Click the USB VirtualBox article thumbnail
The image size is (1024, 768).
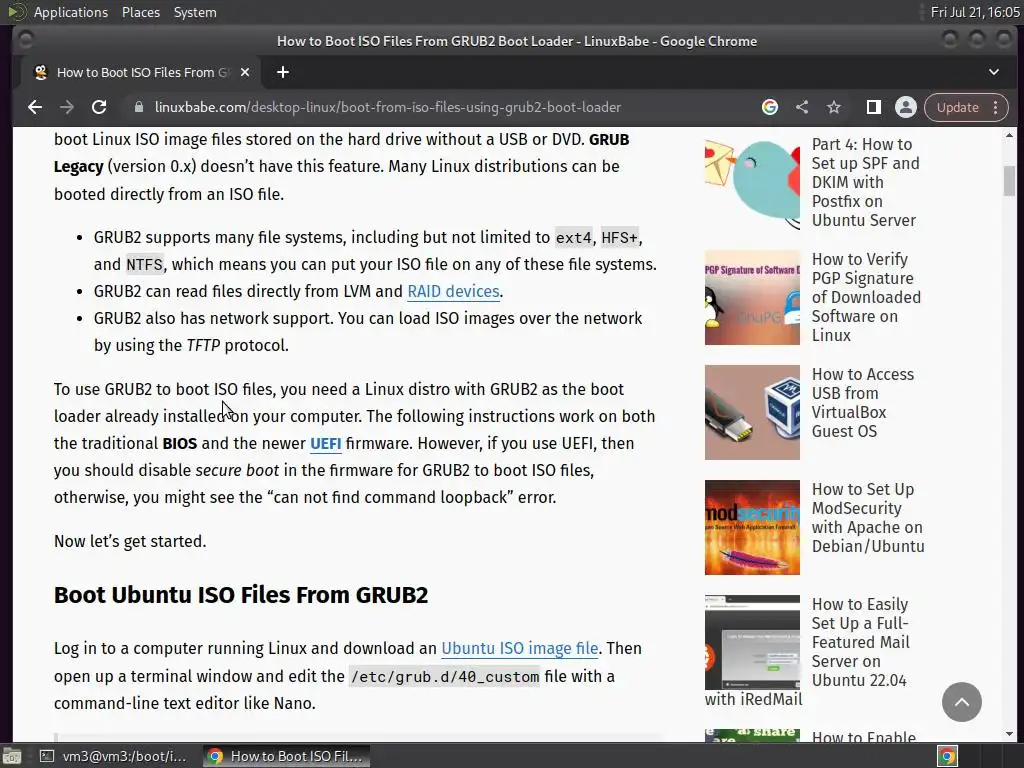click(752, 412)
